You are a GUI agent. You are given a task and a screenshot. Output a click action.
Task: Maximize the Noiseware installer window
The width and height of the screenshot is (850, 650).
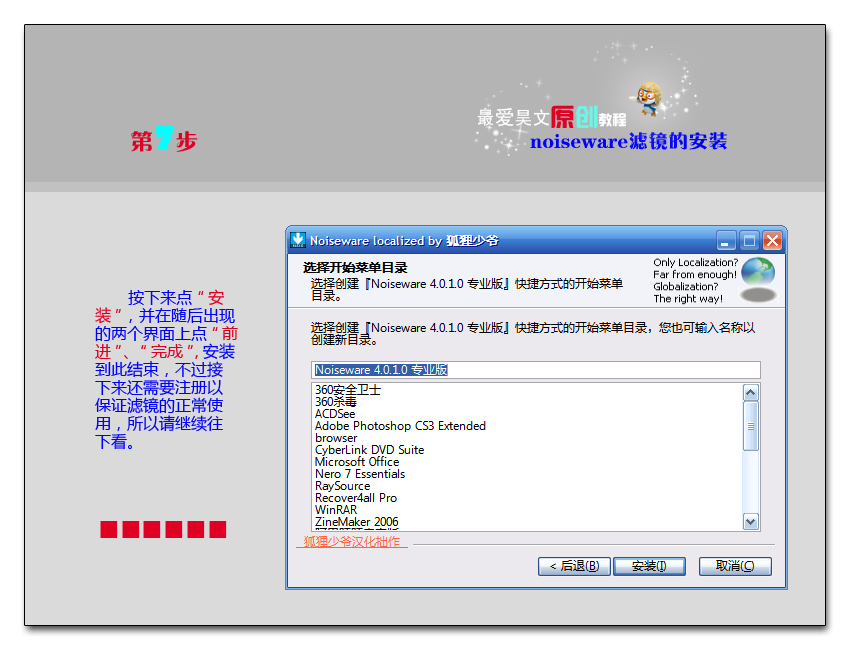coord(749,240)
